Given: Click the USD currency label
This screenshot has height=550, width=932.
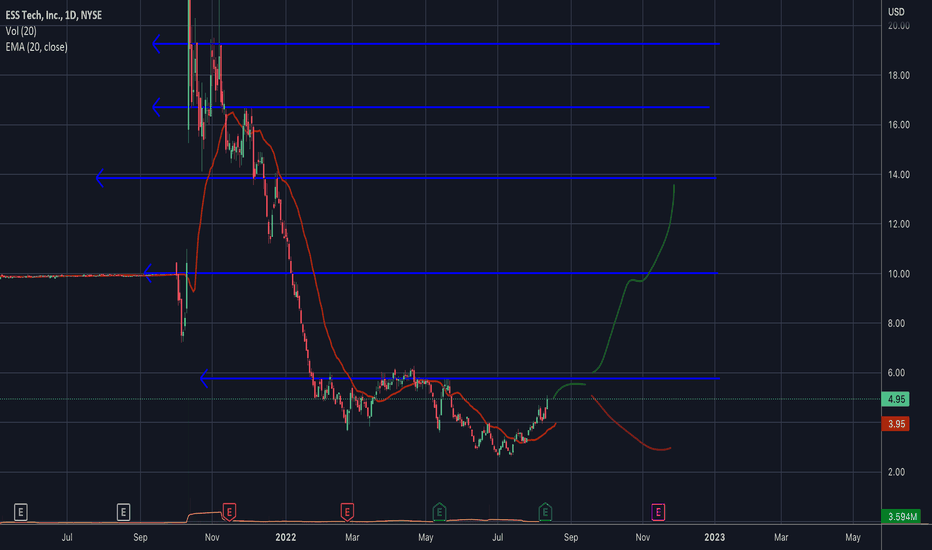Looking at the screenshot, I should pos(896,12).
